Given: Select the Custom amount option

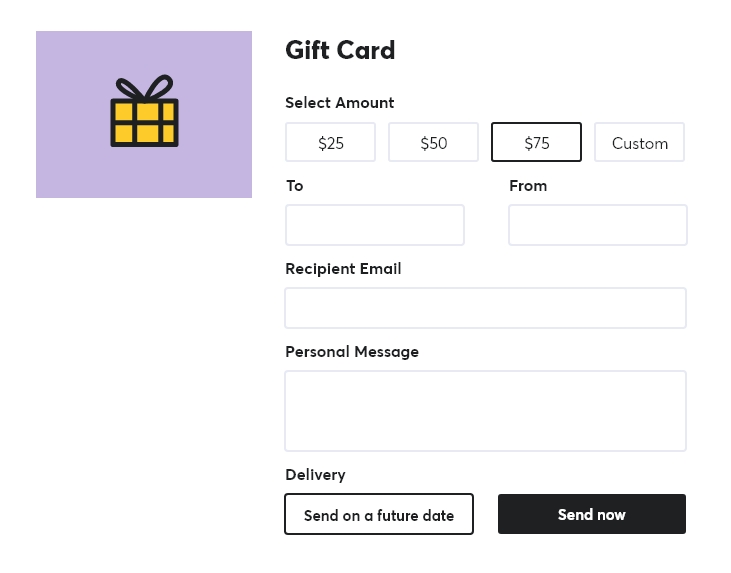Looking at the screenshot, I should [x=639, y=142].
